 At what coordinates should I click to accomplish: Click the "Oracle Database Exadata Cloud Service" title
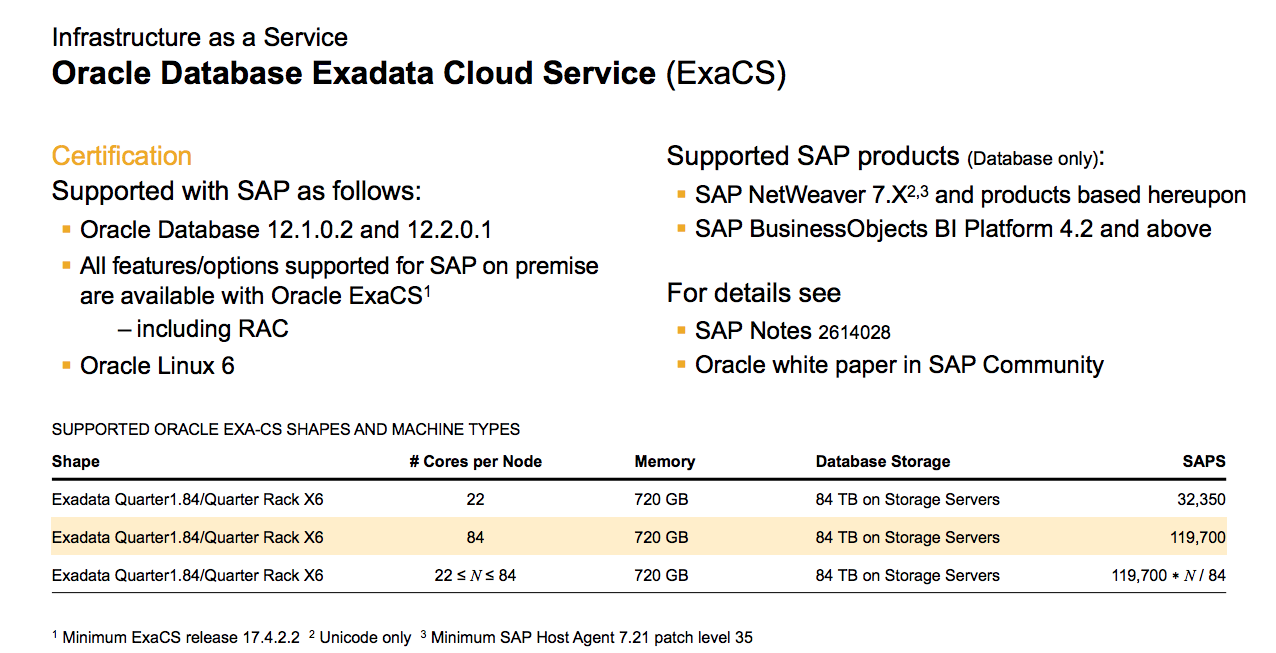click(353, 74)
